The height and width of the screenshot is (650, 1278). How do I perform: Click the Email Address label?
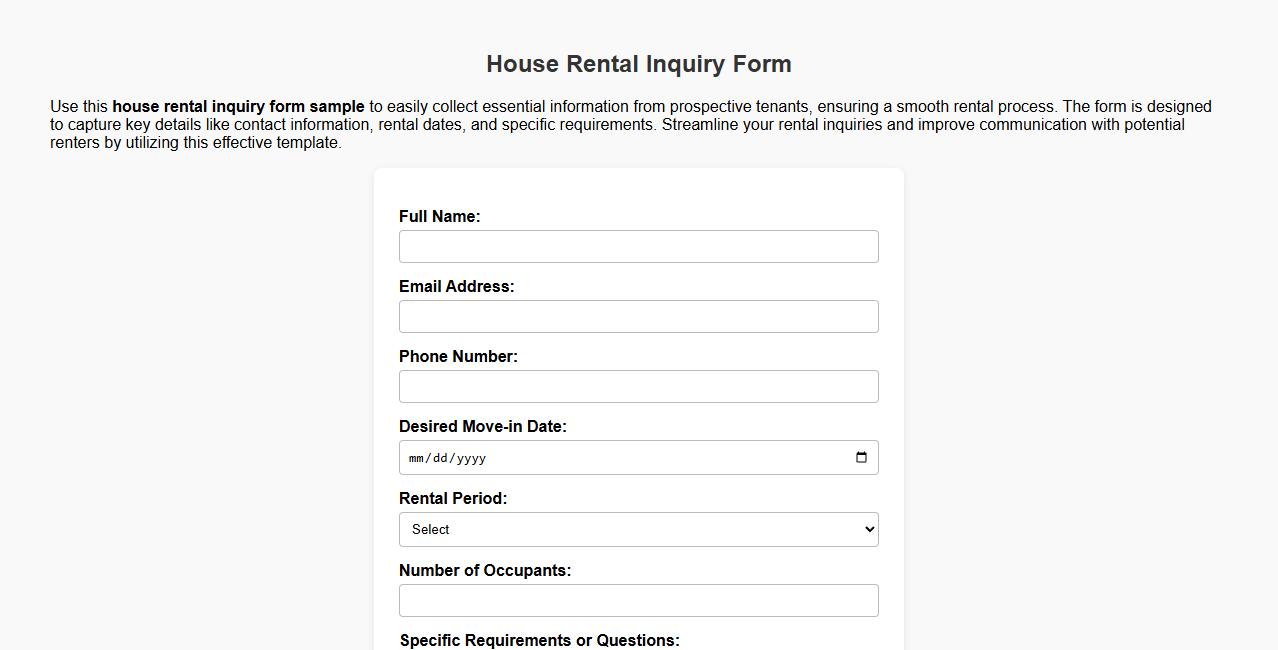coord(456,286)
